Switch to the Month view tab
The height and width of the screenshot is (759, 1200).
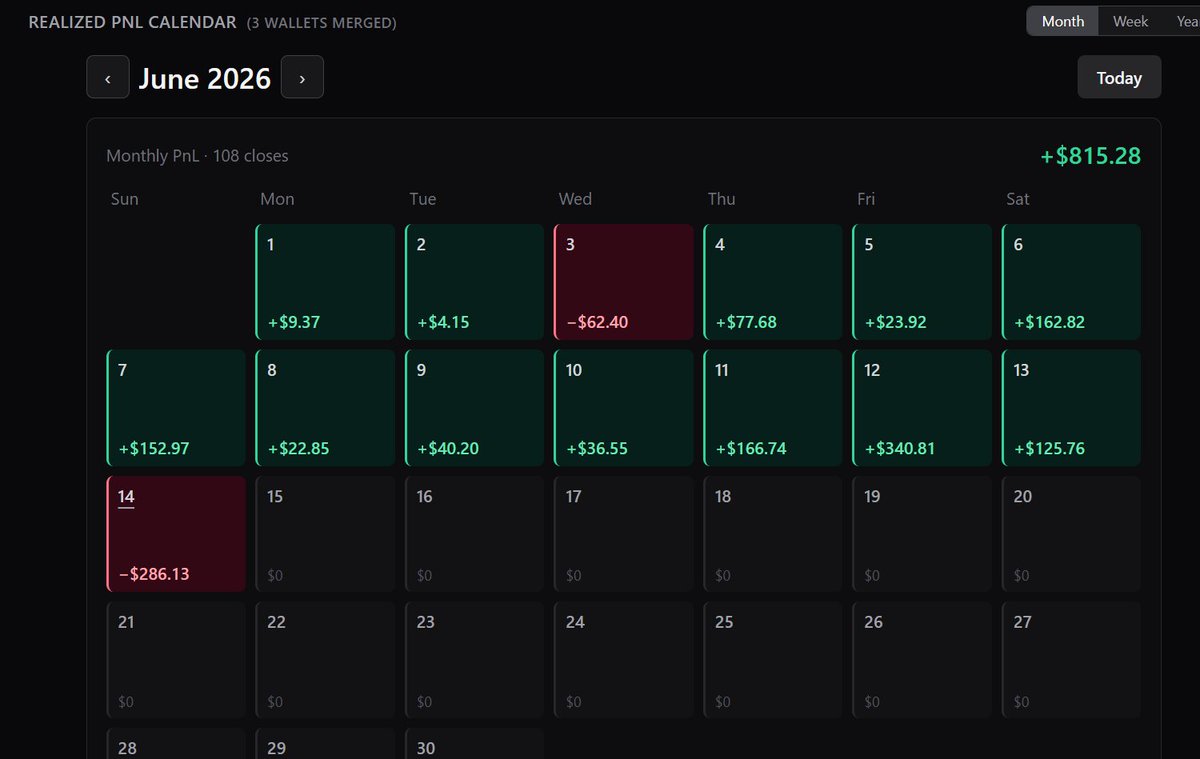pyautogui.click(x=1062, y=21)
